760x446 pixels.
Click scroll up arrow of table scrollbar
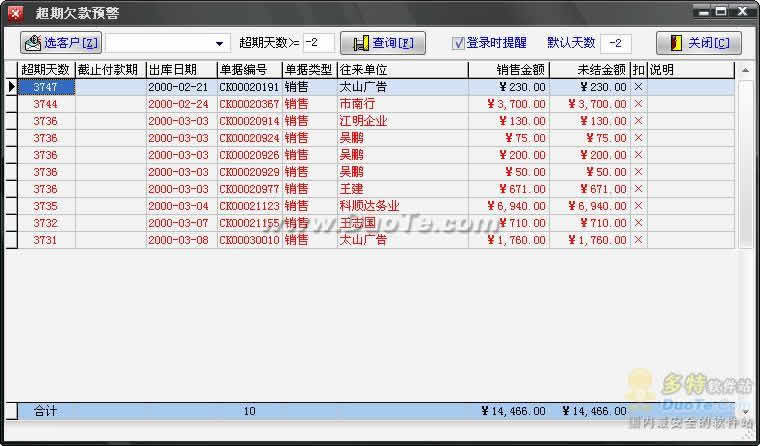click(x=745, y=71)
